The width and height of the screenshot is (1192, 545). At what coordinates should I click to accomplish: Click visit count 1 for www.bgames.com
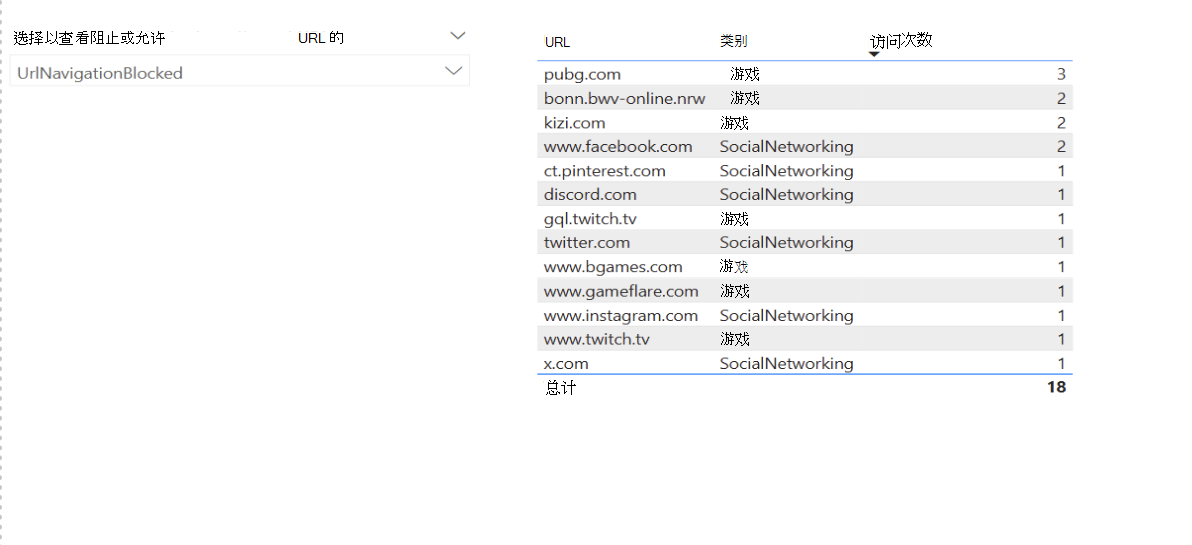pyautogui.click(x=1061, y=267)
